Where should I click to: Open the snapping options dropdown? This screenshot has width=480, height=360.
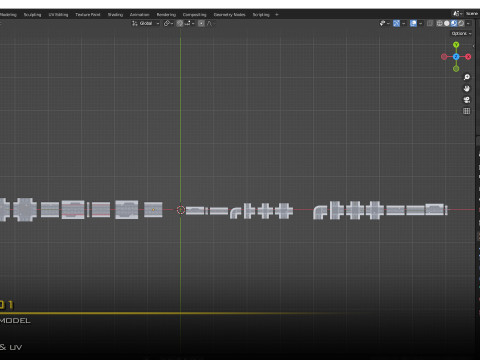coord(189,23)
